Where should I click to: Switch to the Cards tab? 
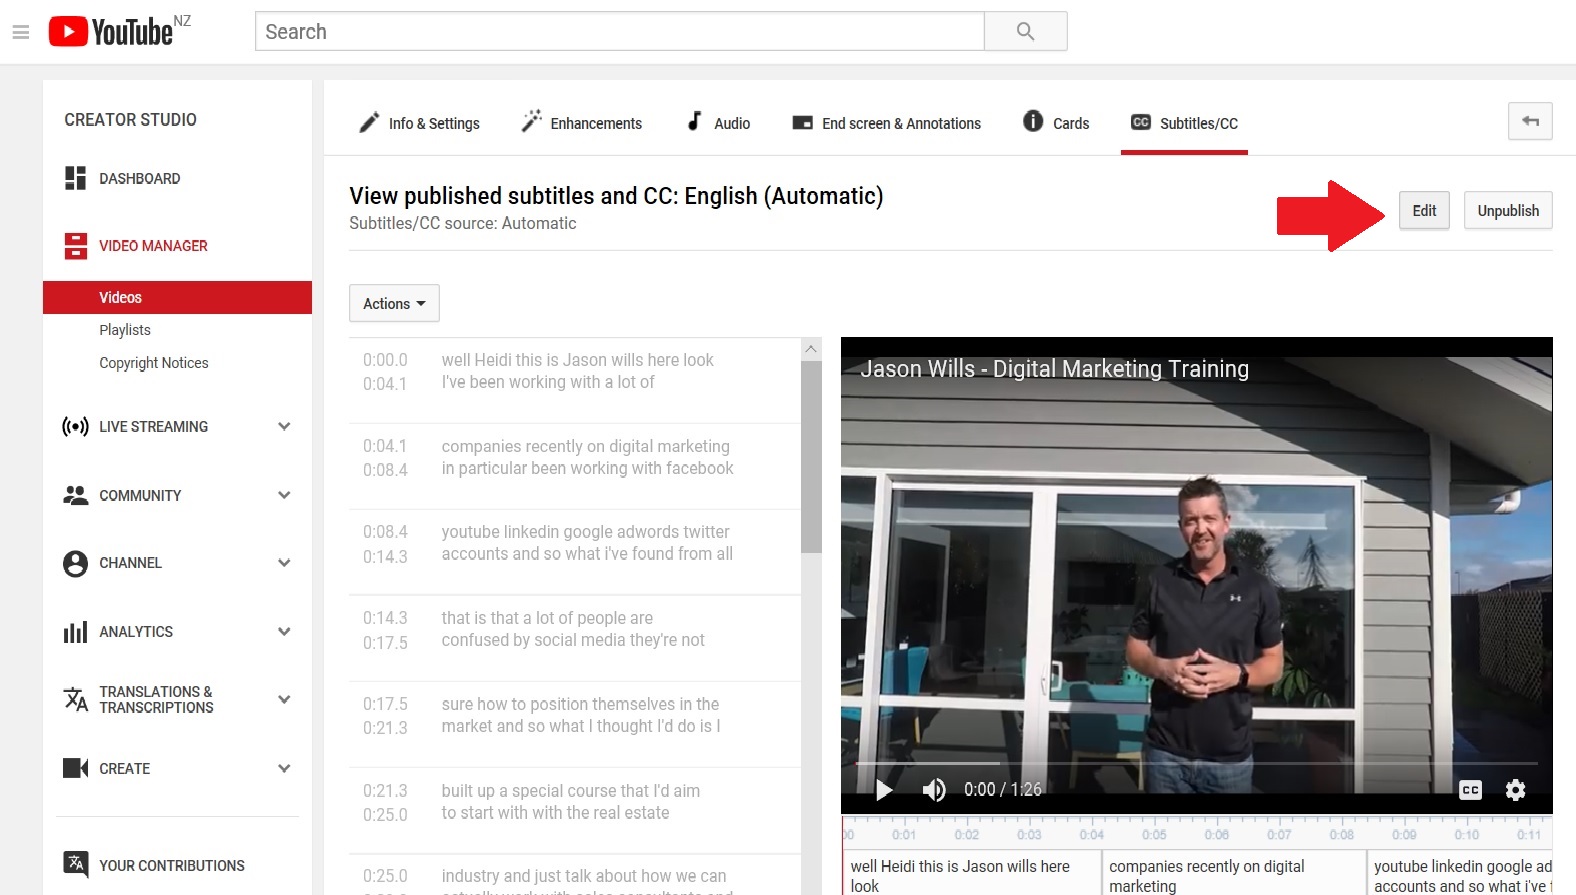pyautogui.click(x=1056, y=123)
